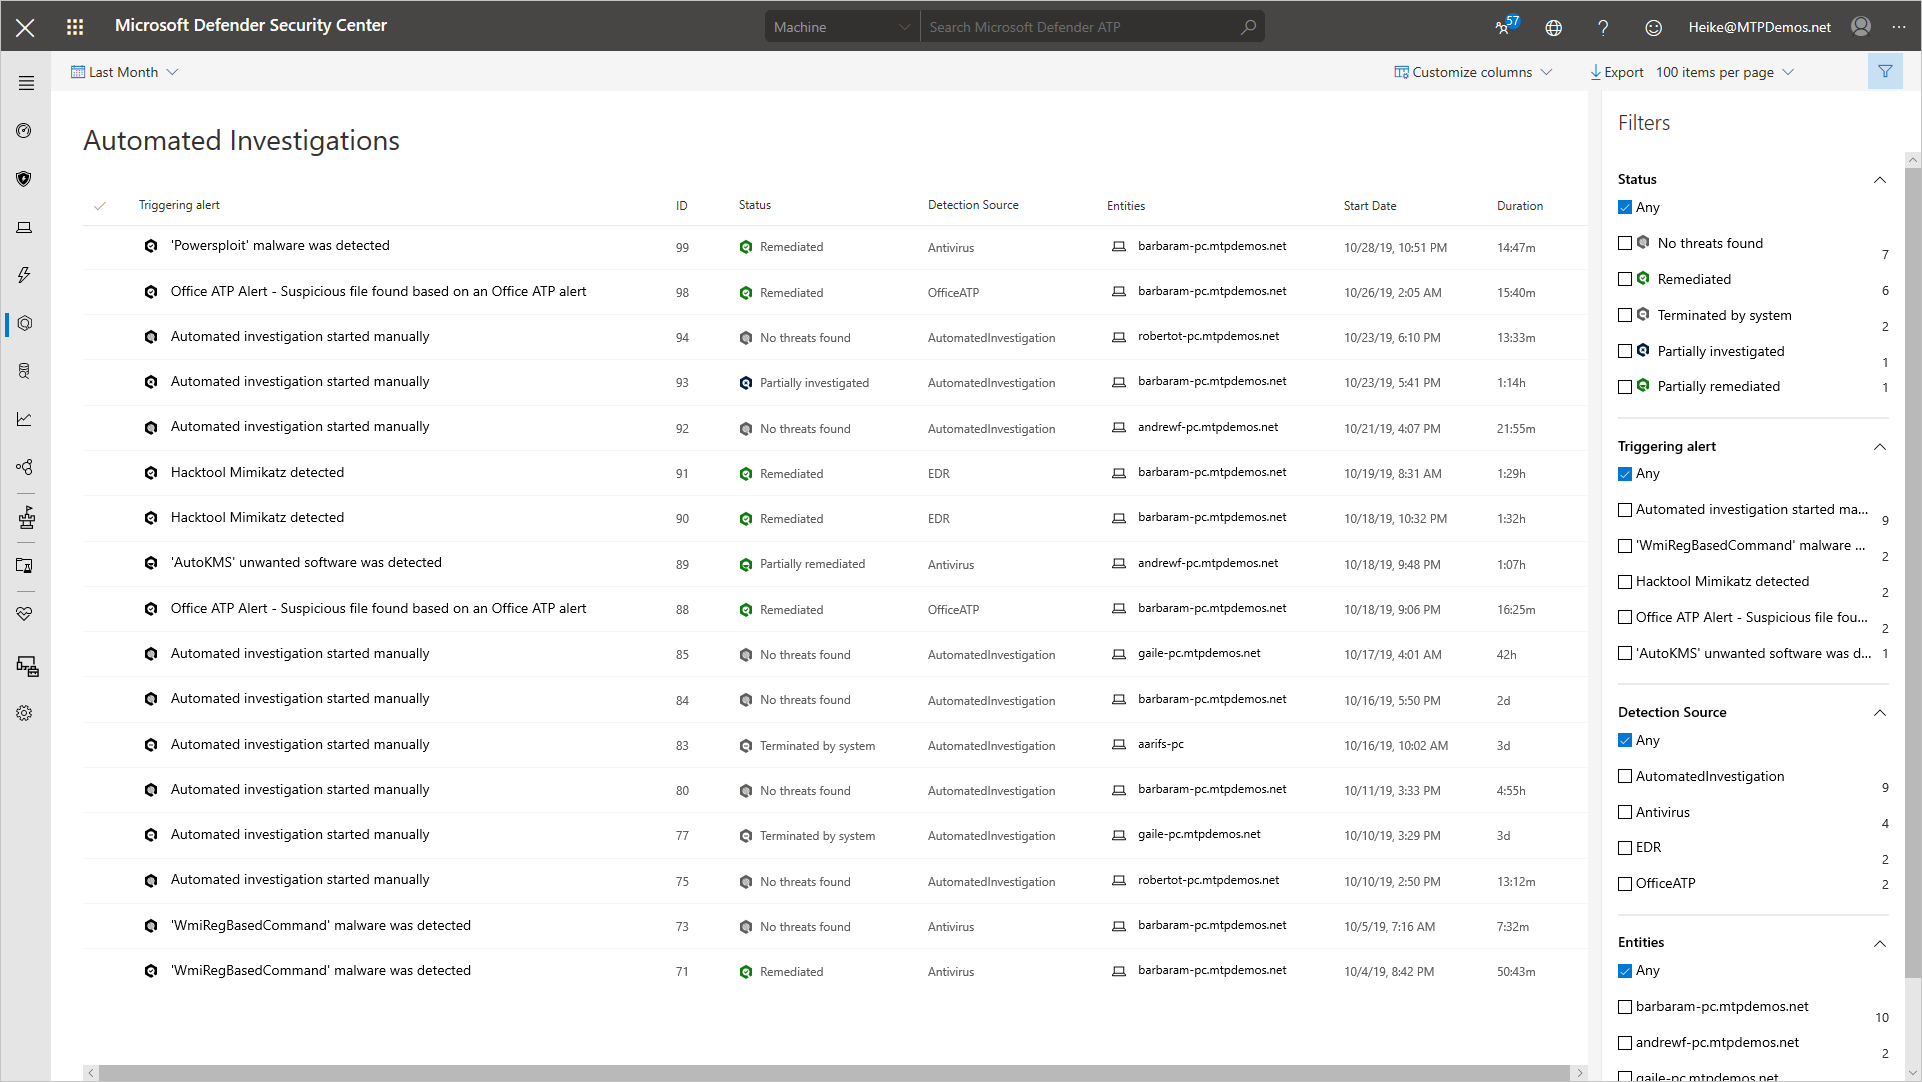Check the Terminated by system filter
Viewport: 1922px width, 1082px height.
coord(1625,315)
